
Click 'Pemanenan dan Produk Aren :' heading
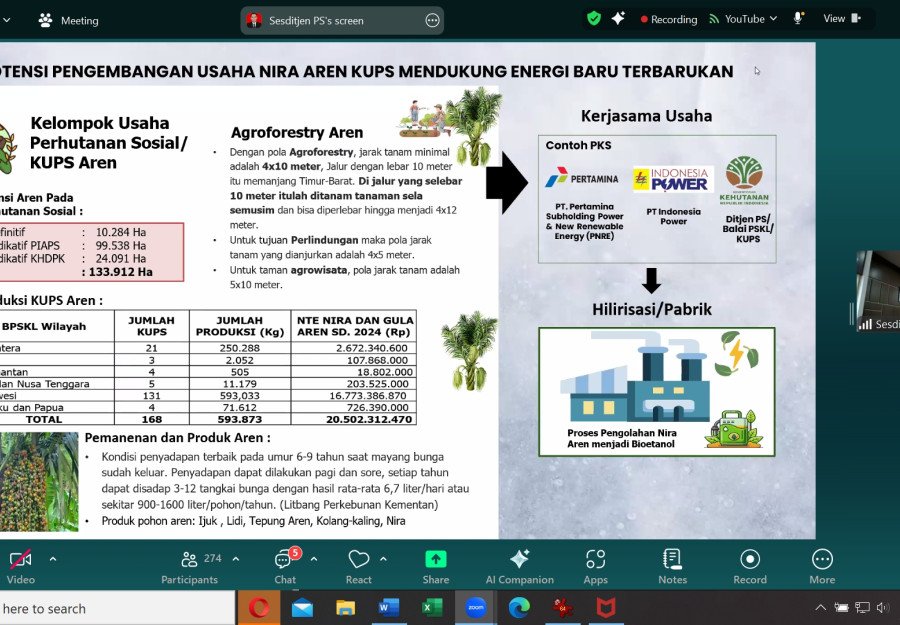click(177, 437)
